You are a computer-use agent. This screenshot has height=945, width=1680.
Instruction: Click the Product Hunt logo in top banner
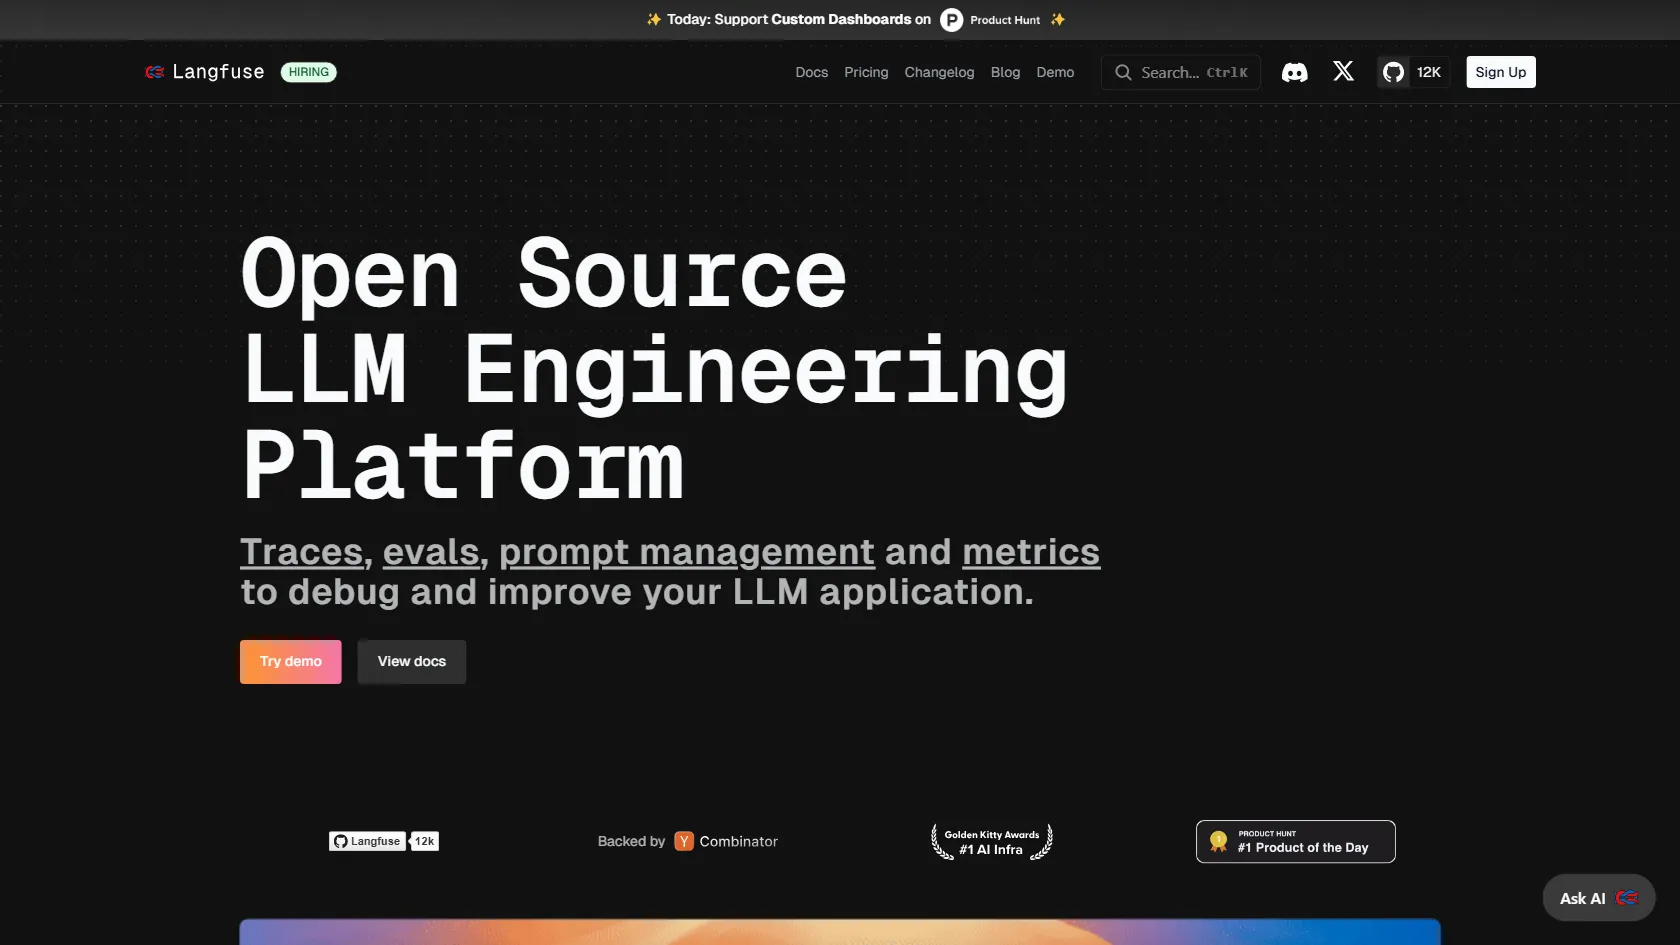coord(952,20)
